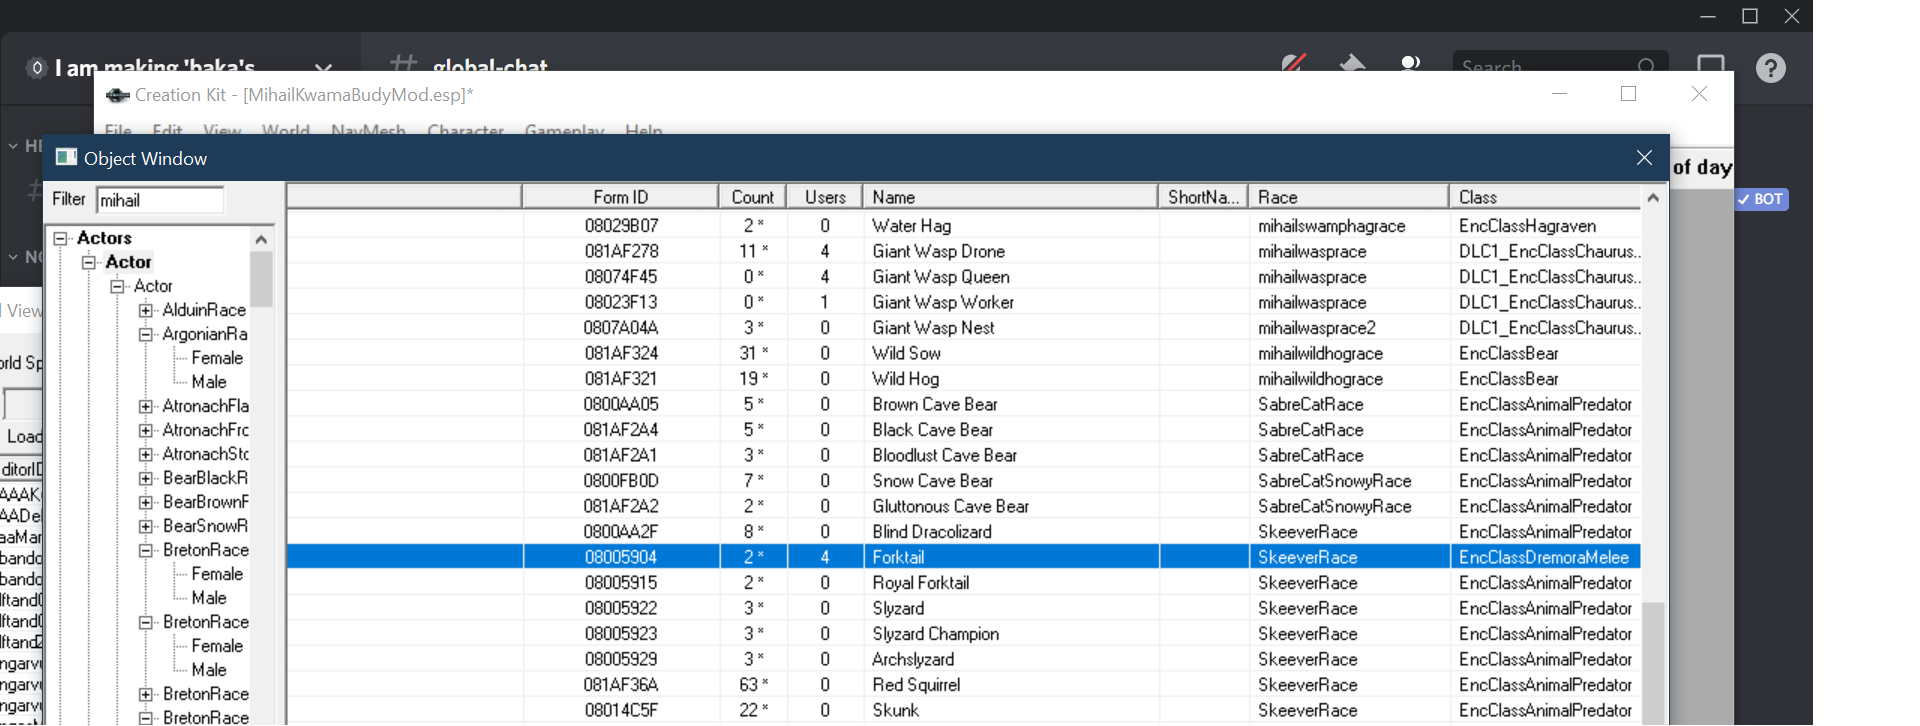The width and height of the screenshot is (1920, 726).
Task: Sort list by Class column header
Action: coord(1545,197)
